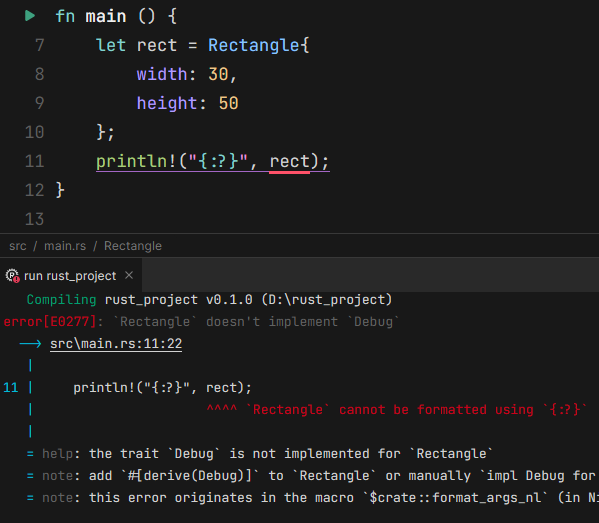The height and width of the screenshot is (523, 599).
Task: Click line number 13 in the gutter
Action: click(34, 219)
